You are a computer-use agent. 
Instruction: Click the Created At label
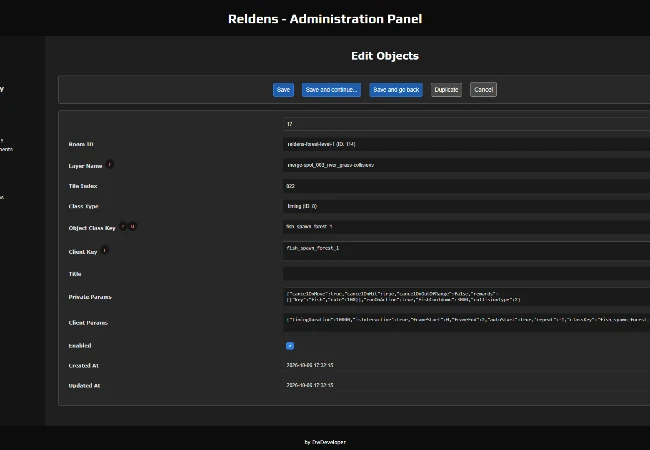pos(83,366)
